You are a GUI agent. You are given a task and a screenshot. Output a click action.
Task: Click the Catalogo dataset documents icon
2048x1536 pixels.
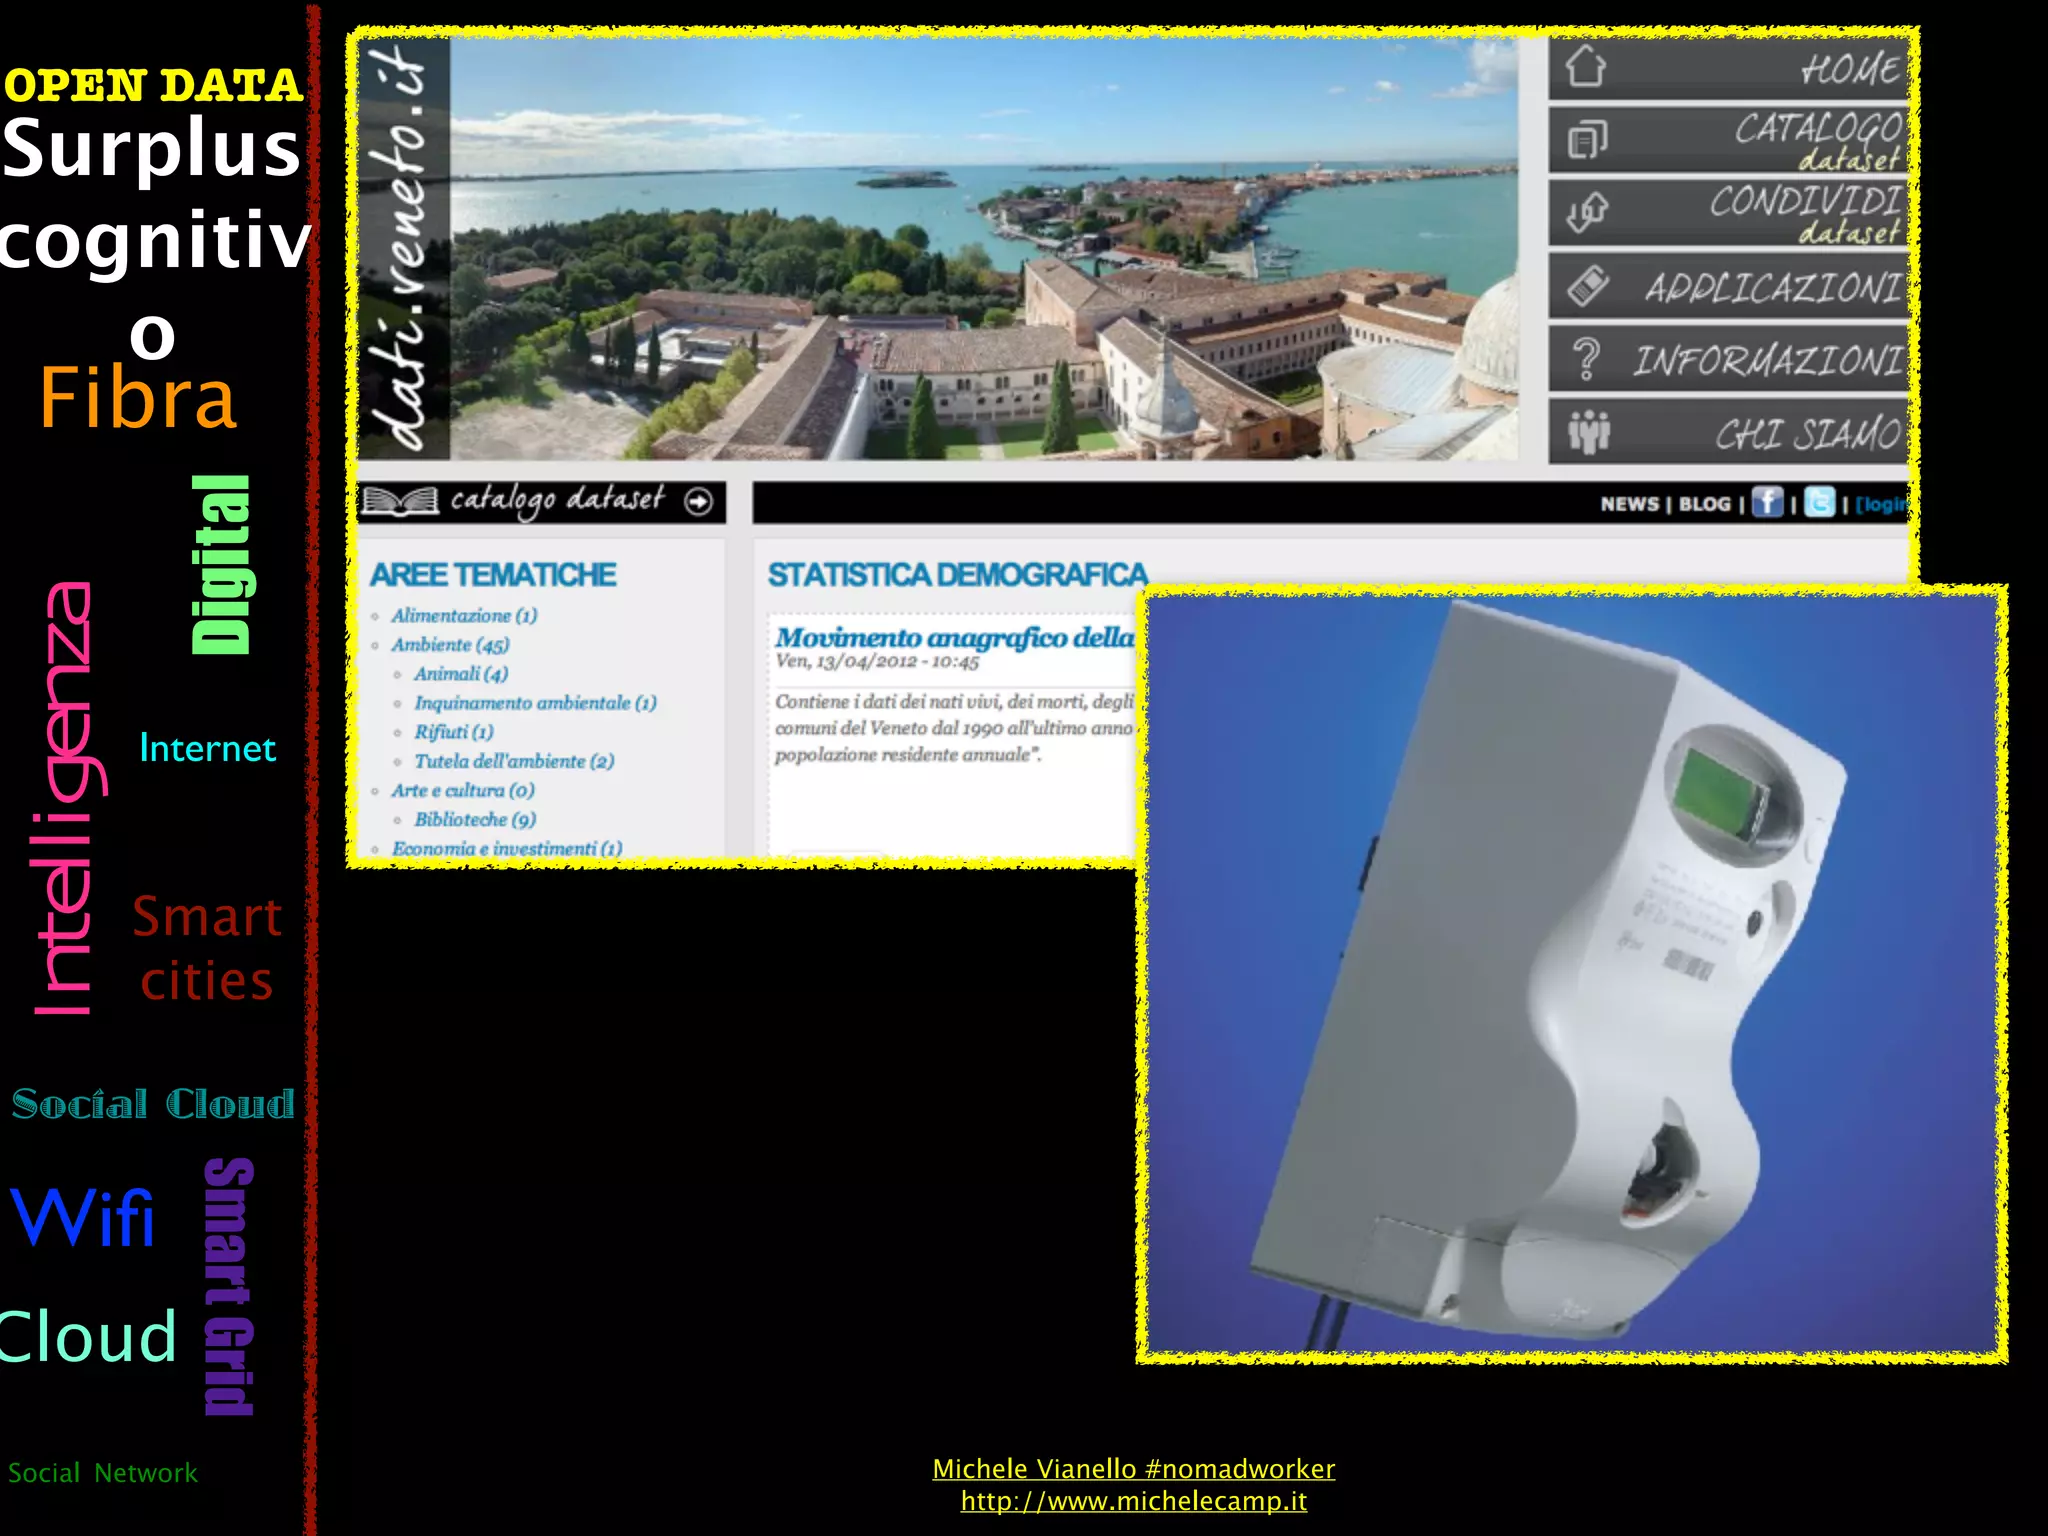pos(1587,139)
